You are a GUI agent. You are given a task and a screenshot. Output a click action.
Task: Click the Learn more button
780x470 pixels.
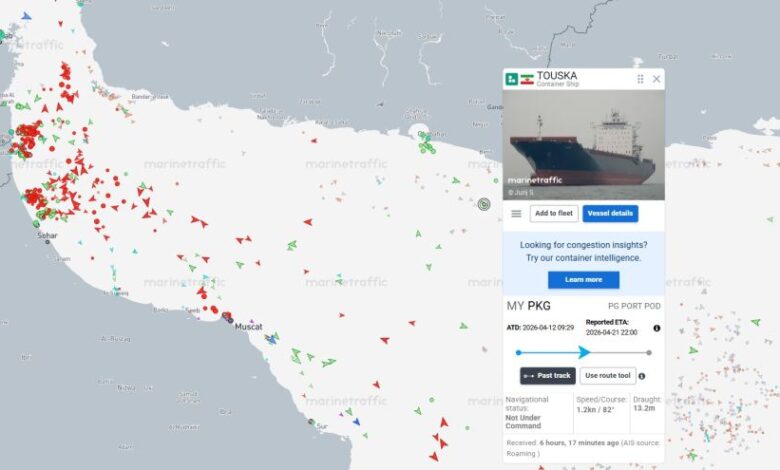[584, 280]
